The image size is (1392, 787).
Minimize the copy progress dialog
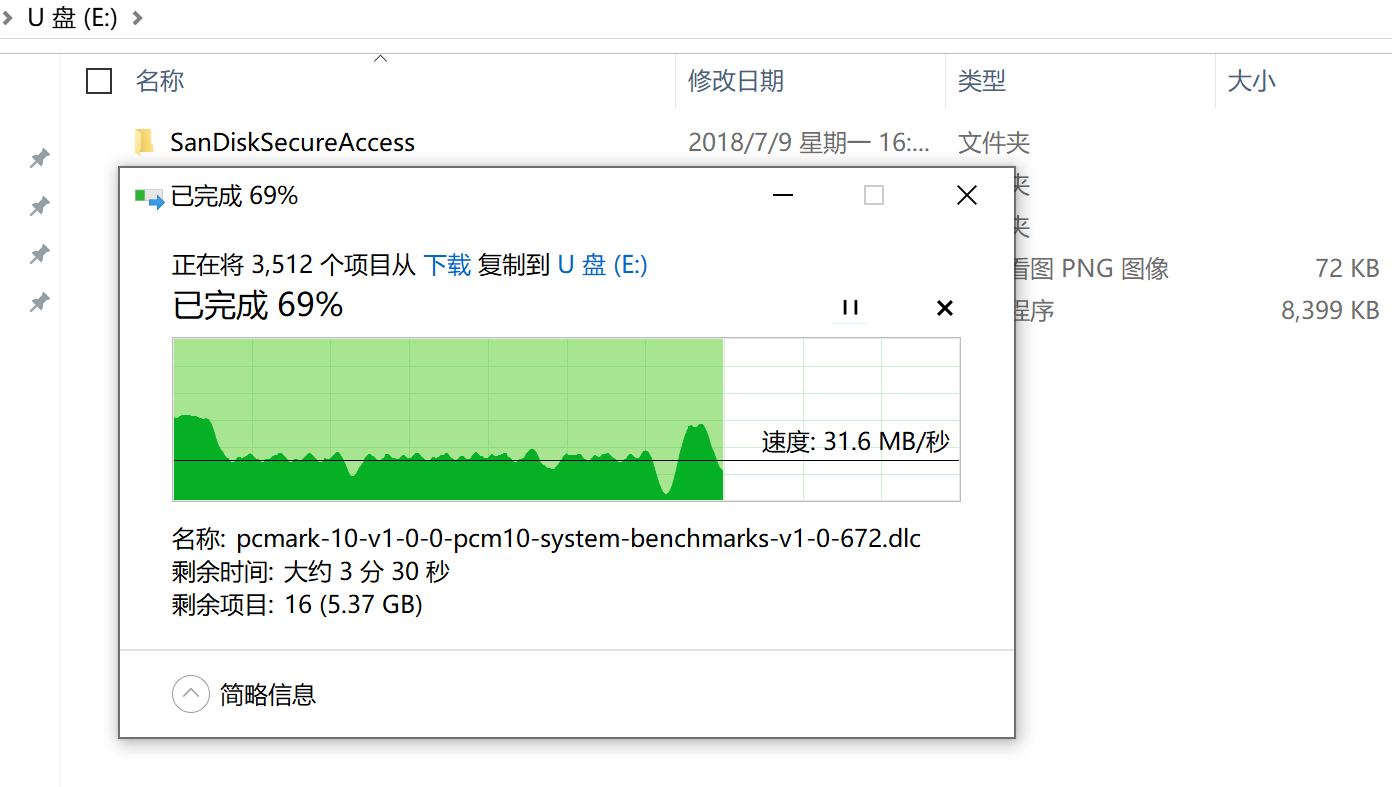(x=783, y=196)
